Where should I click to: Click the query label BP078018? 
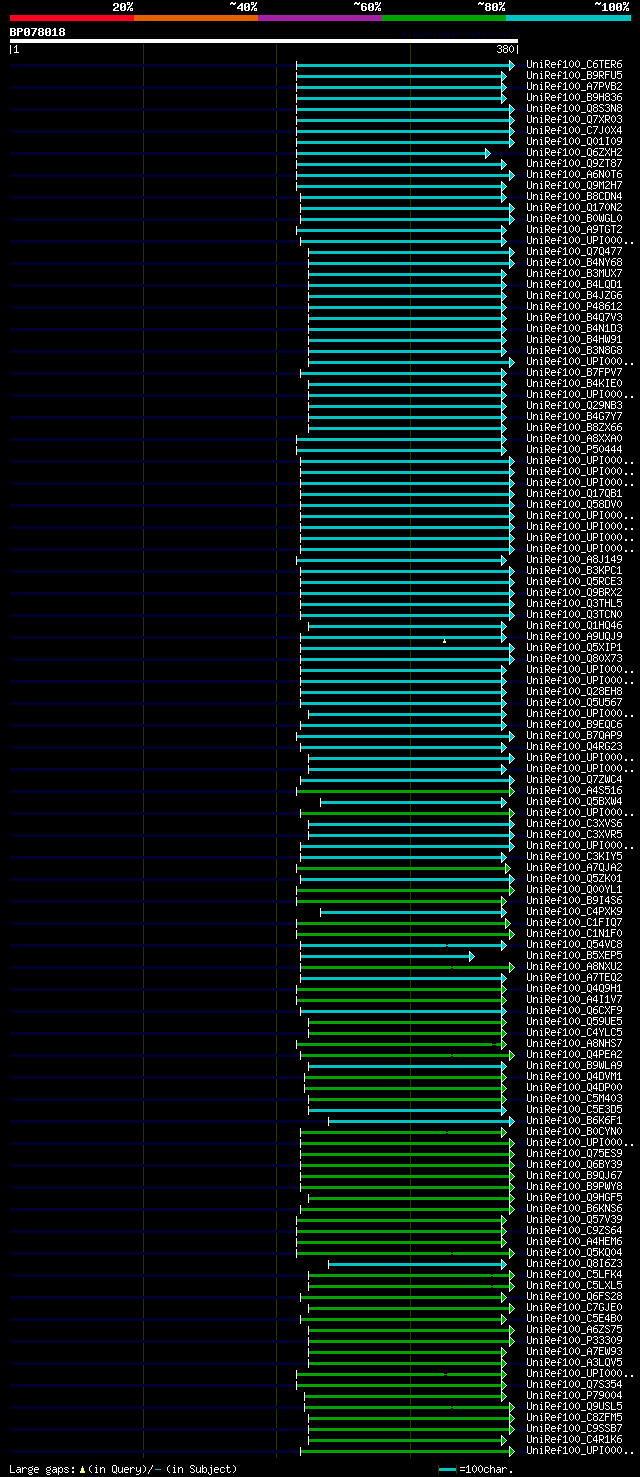click(x=38, y=32)
